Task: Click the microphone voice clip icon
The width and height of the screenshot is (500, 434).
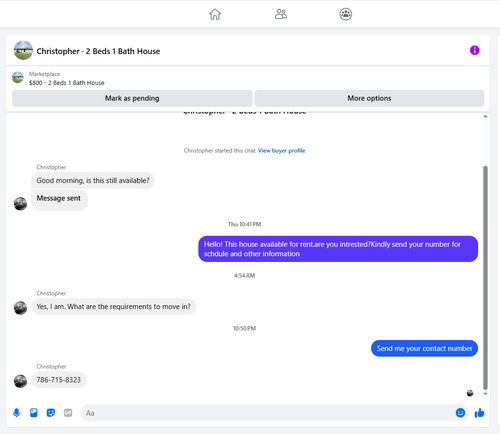Action: 16,413
